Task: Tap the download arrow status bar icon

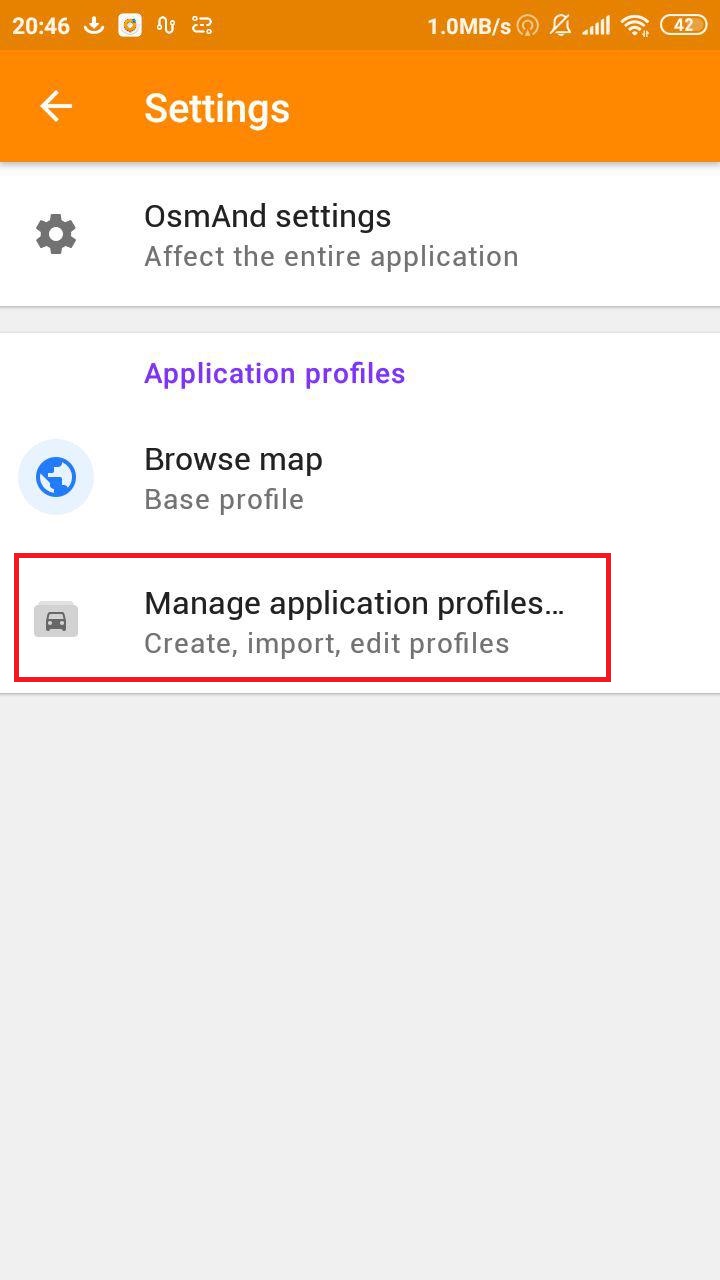Action: pyautogui.click(x=94, y=25)
